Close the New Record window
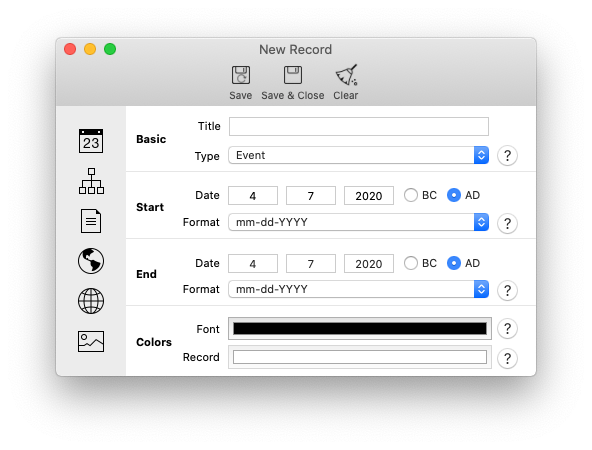592x450 pixels. 70,49
